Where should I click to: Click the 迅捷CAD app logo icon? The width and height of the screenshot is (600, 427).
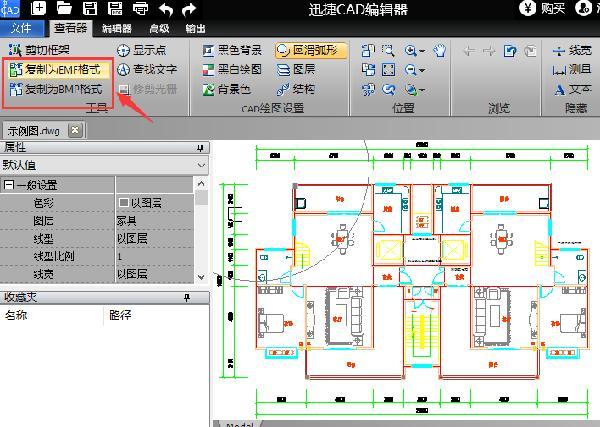[10, 8]
